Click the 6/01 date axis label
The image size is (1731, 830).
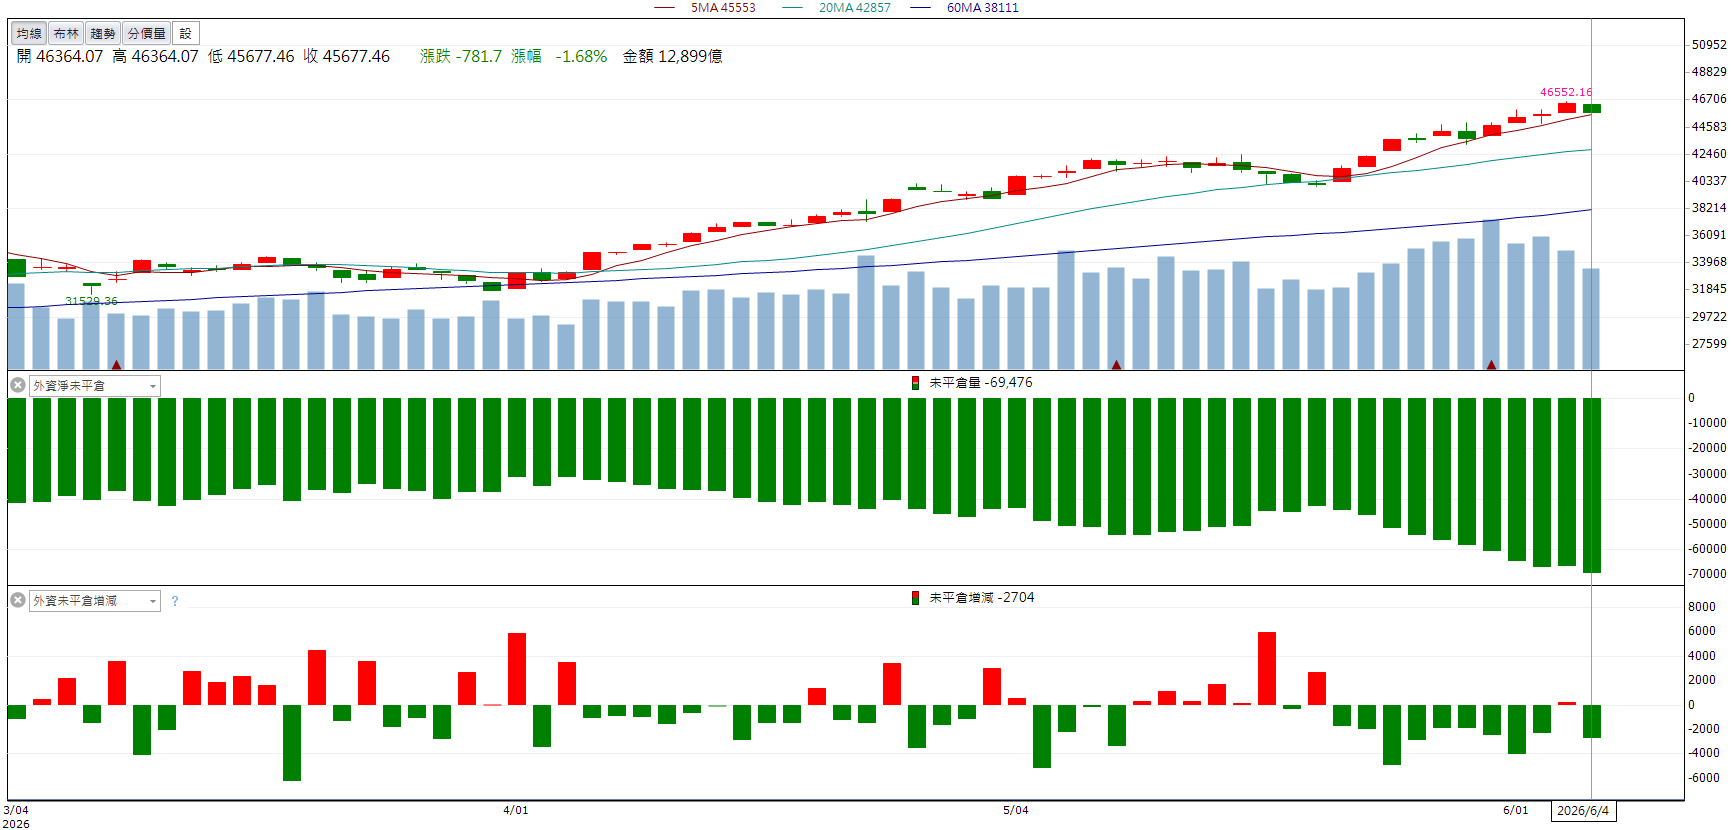pyautogui.click(x=1516, y=810)
